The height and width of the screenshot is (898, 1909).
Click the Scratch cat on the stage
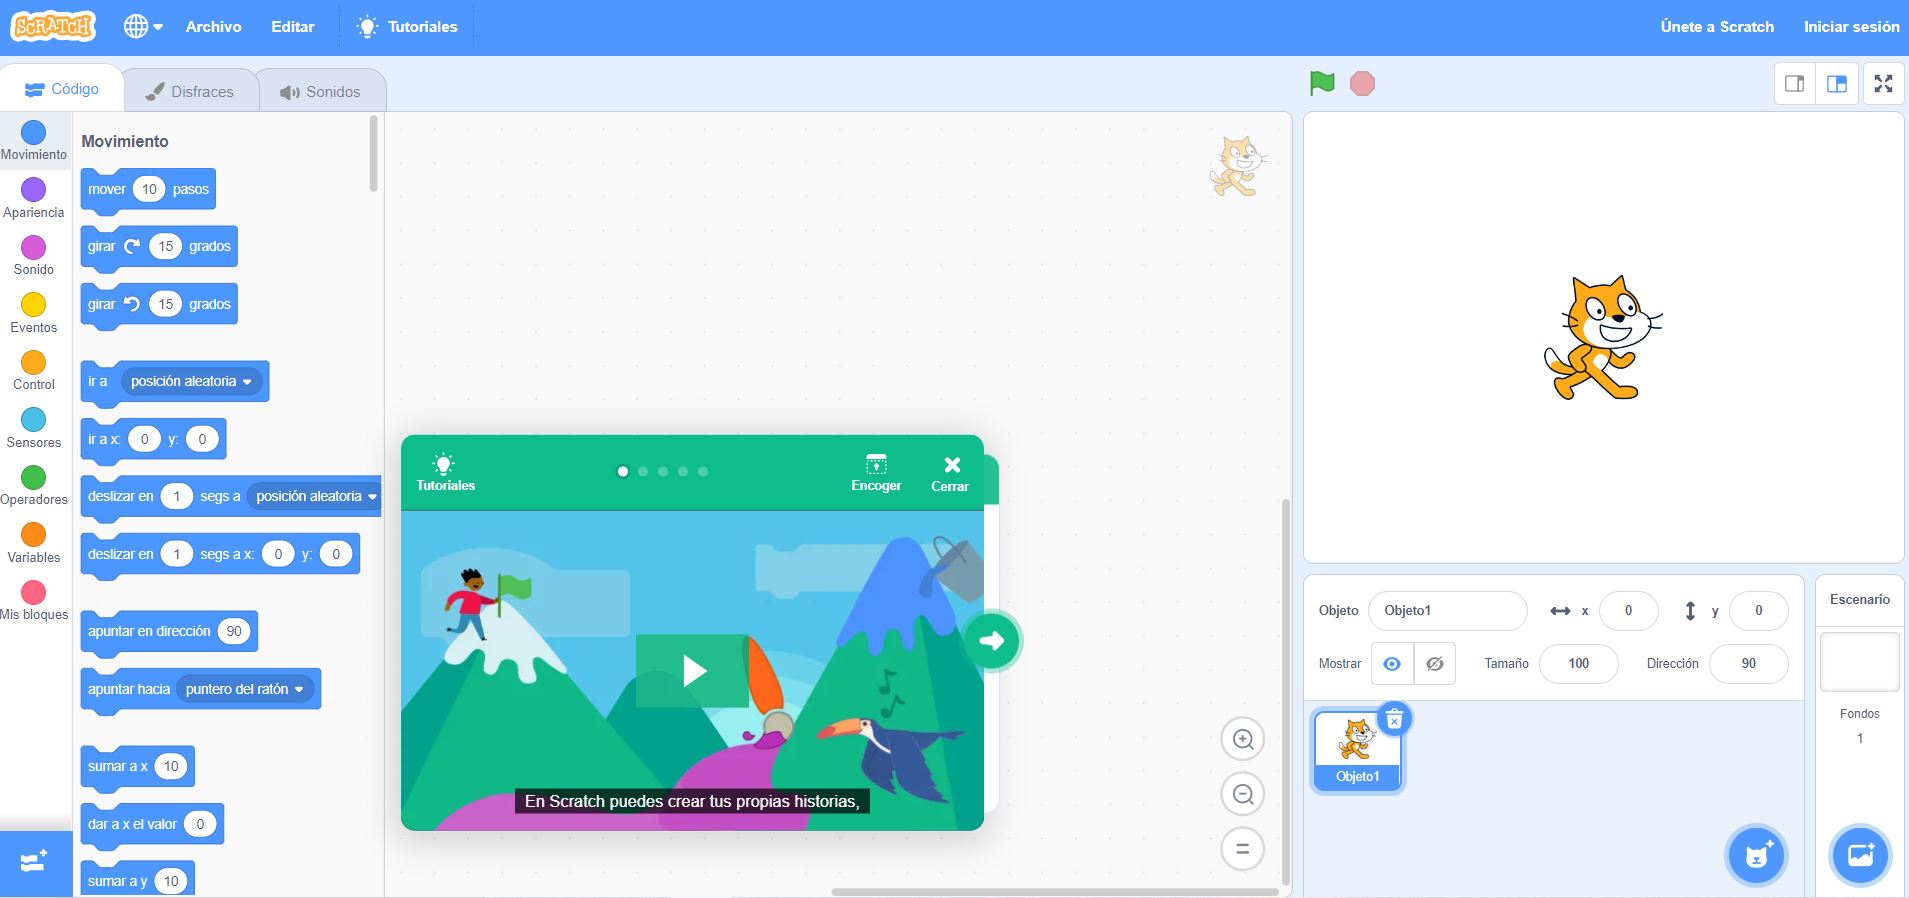[1603, 338]
